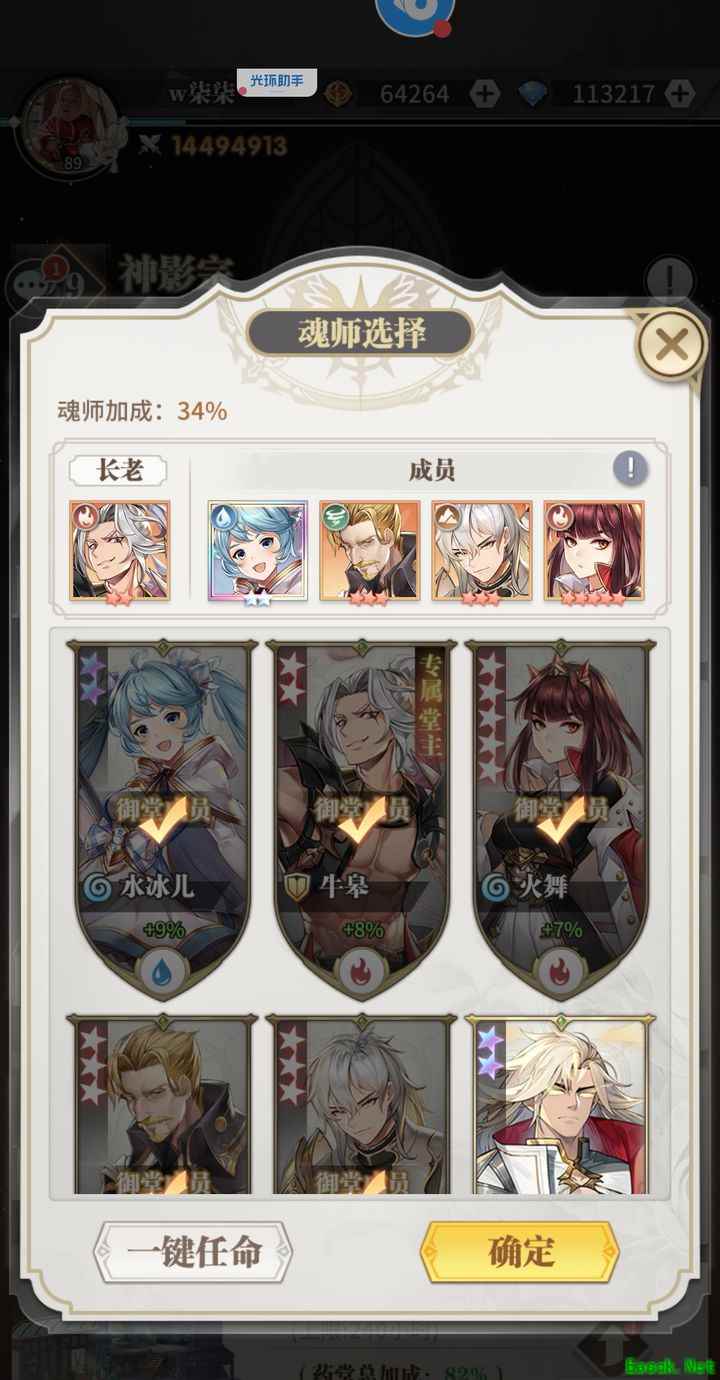Select the elder slot portrait under 长老
Viewport: 720px width, 1380px height.
pyautogui.click(x=120, y=551)
